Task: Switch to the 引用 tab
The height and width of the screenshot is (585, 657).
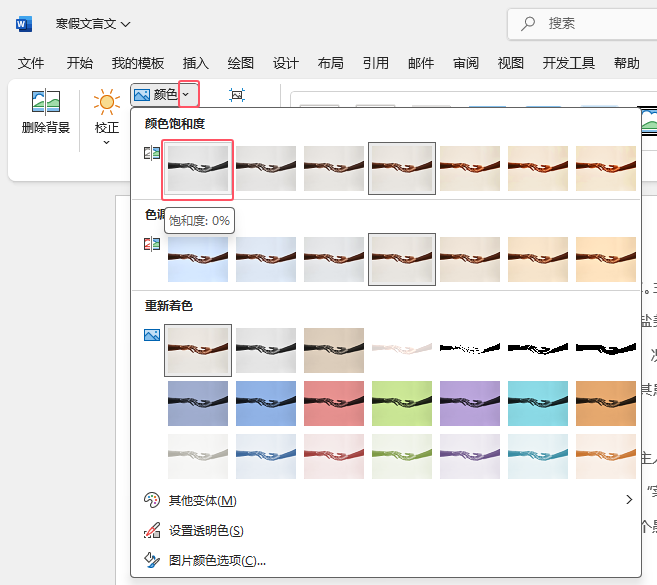Action: click(x=376, y=63)
